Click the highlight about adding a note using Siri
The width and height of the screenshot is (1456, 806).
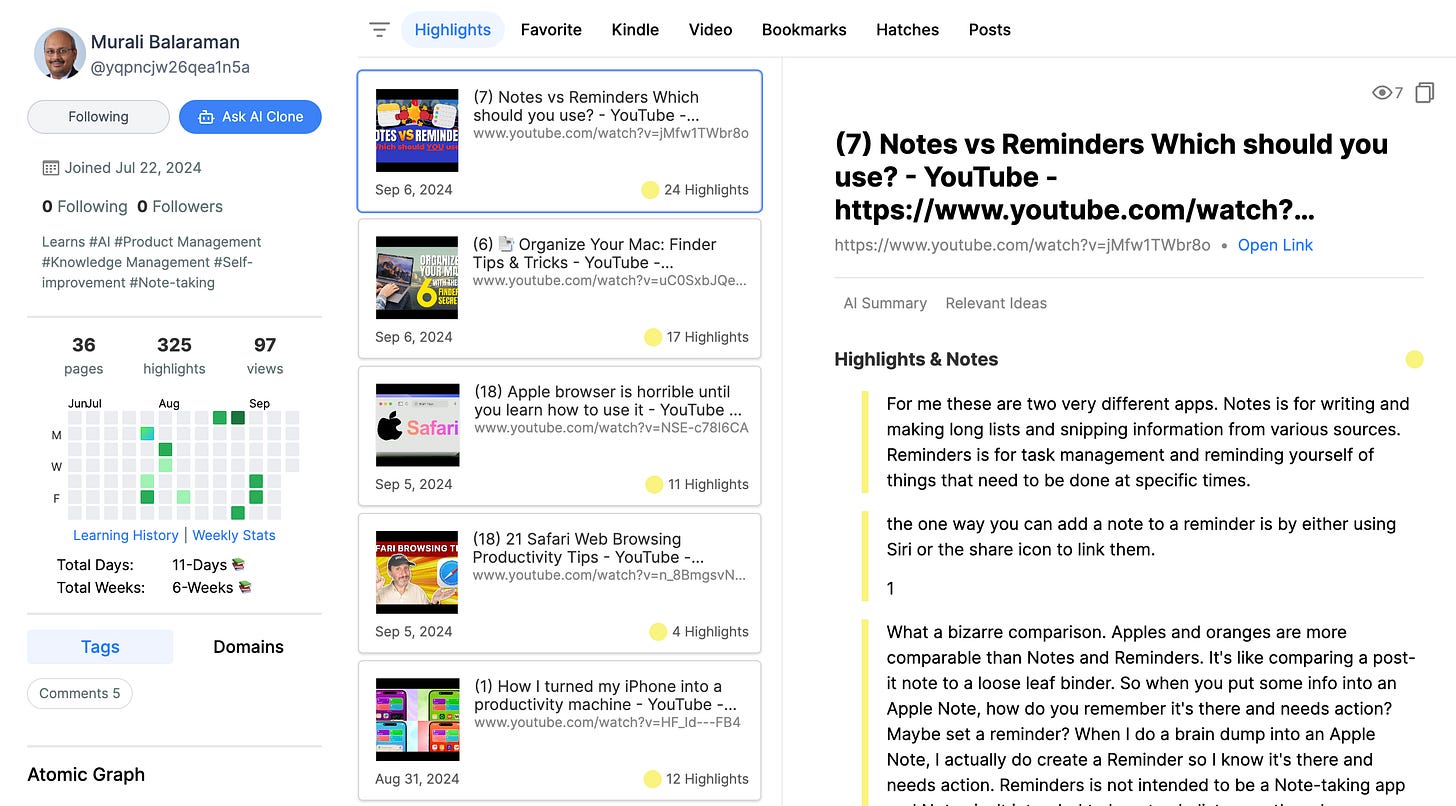click(x=1141, y=536)
